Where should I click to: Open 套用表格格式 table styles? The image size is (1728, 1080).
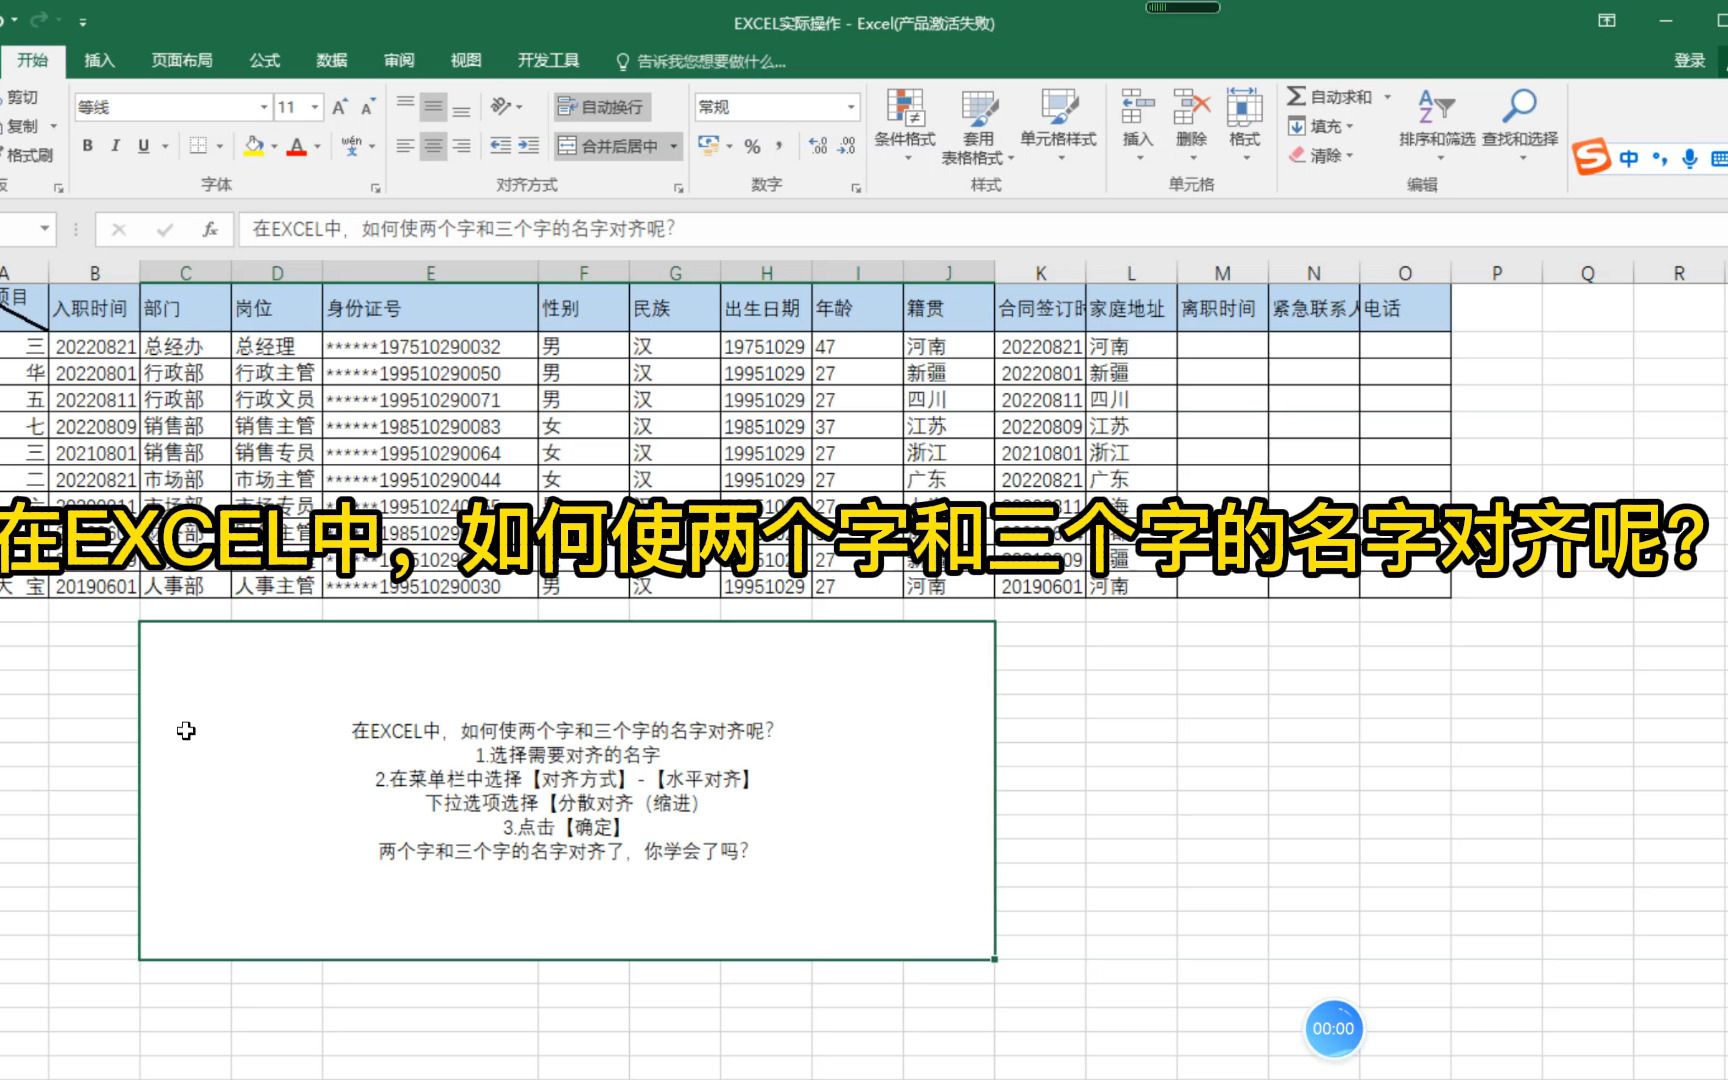978,127
